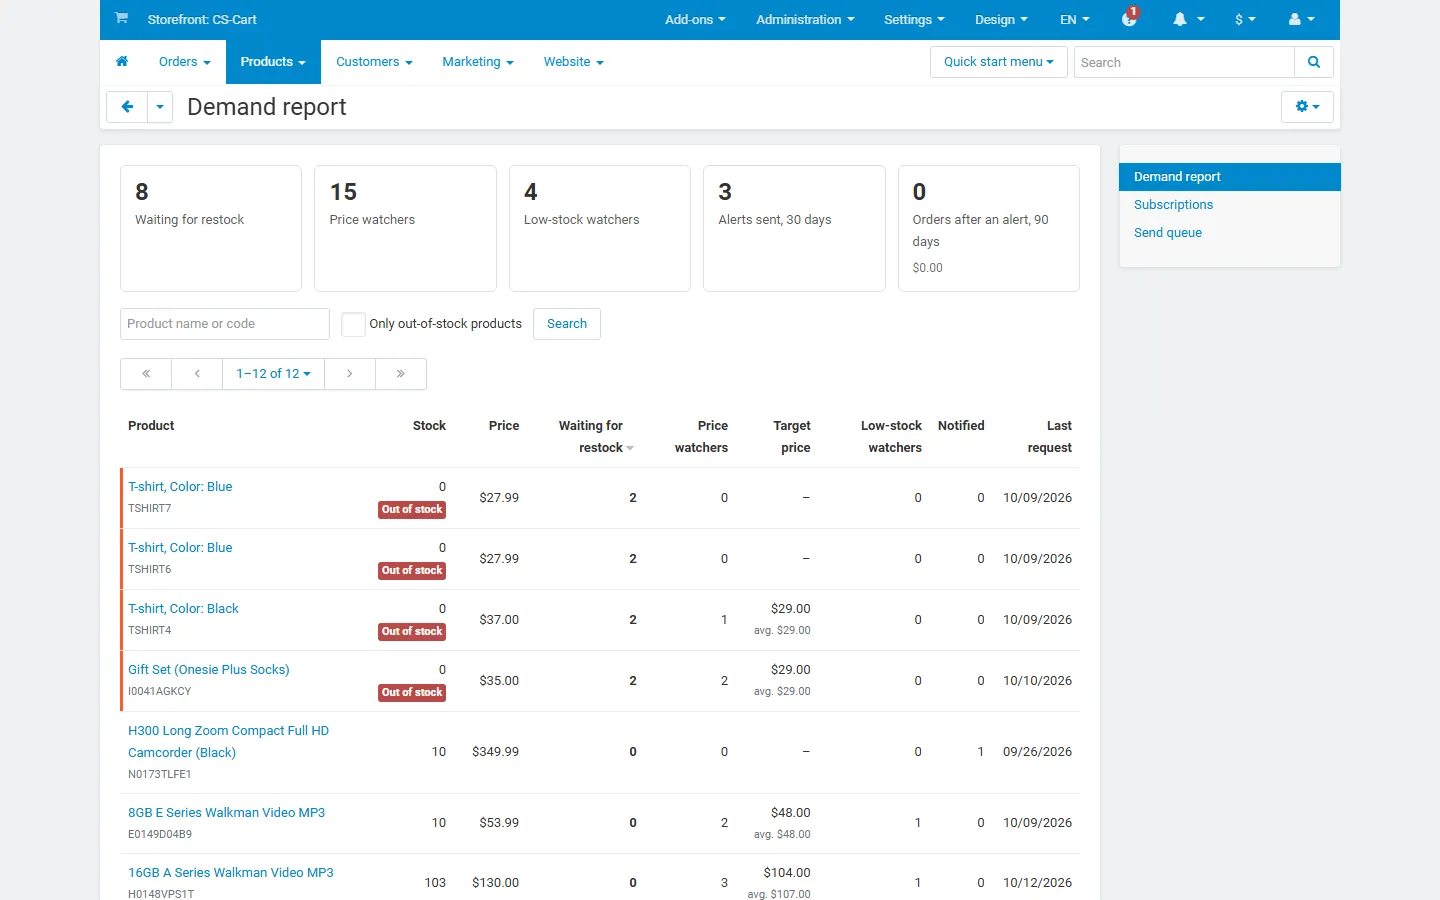The width and height of the screenshot is (1440, 900).
Task: Open the notifications bell menu
Action: [x=1188, y=19]
